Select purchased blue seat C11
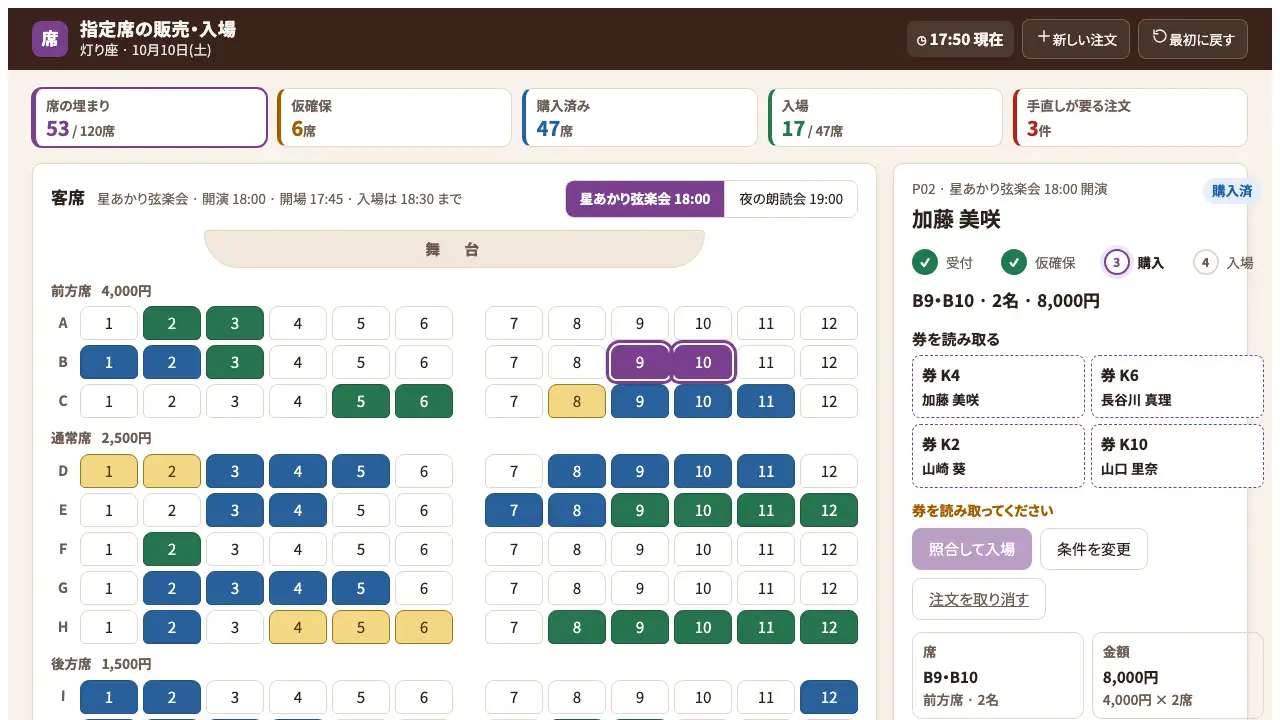The height and width of the screenshot is (720, 1280). point(766,402)
